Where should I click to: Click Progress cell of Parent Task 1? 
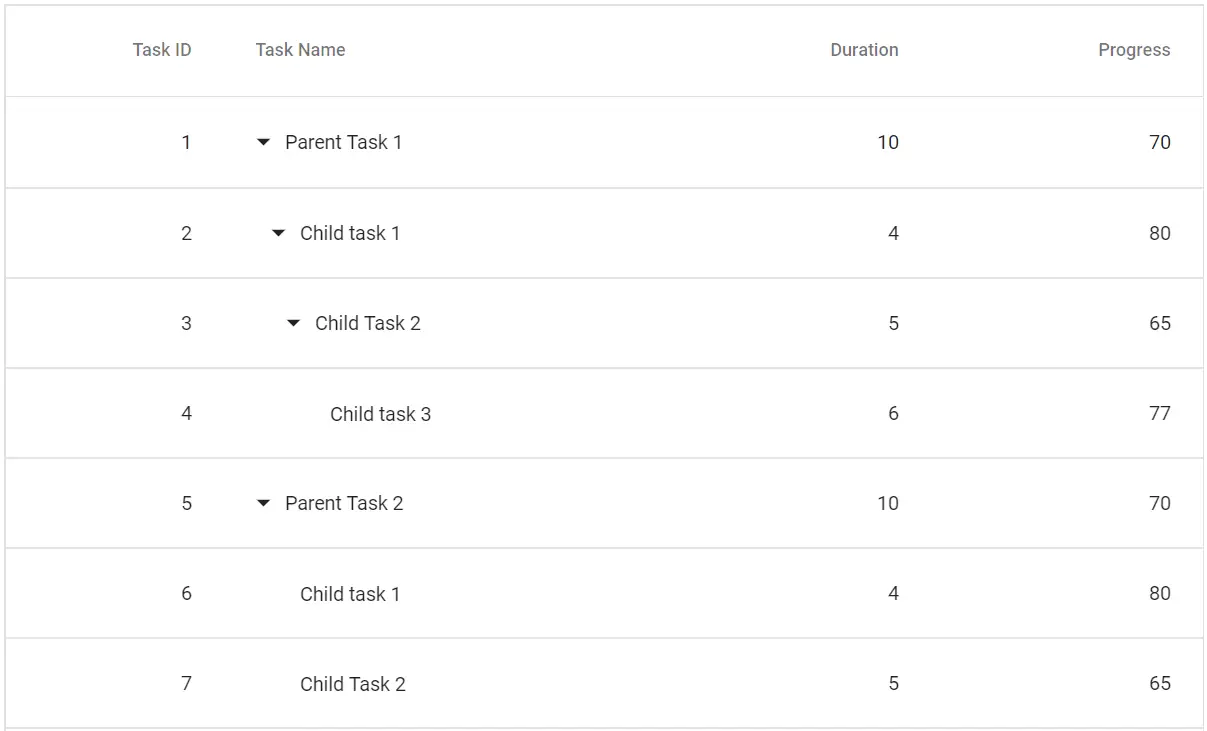point(1159,143)
